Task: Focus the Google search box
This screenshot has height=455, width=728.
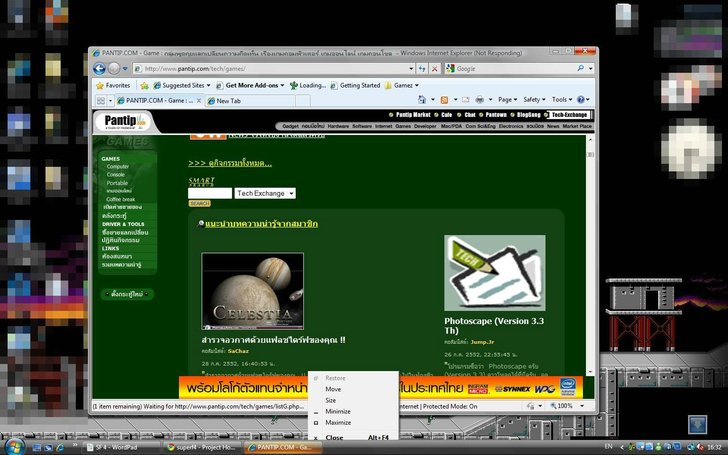Action: point(511,69)
